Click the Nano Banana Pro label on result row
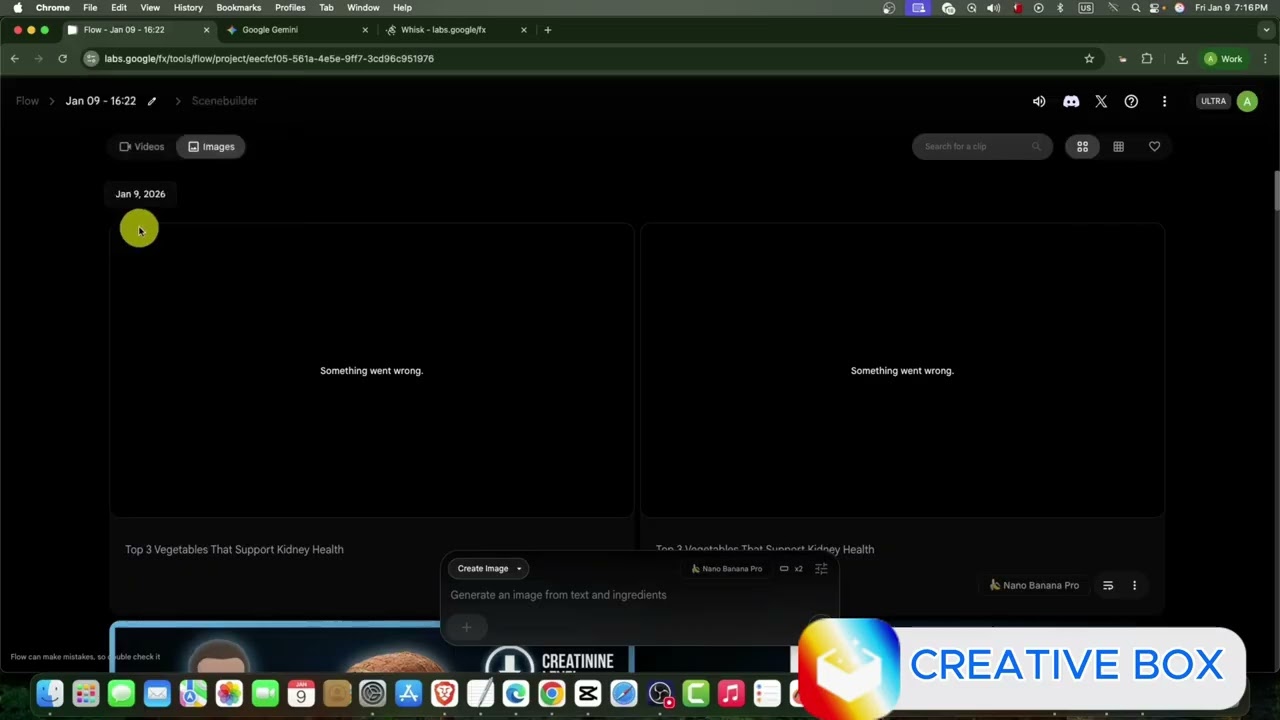The width and height of the screenshot is (1280, 720). (1034, 586)
